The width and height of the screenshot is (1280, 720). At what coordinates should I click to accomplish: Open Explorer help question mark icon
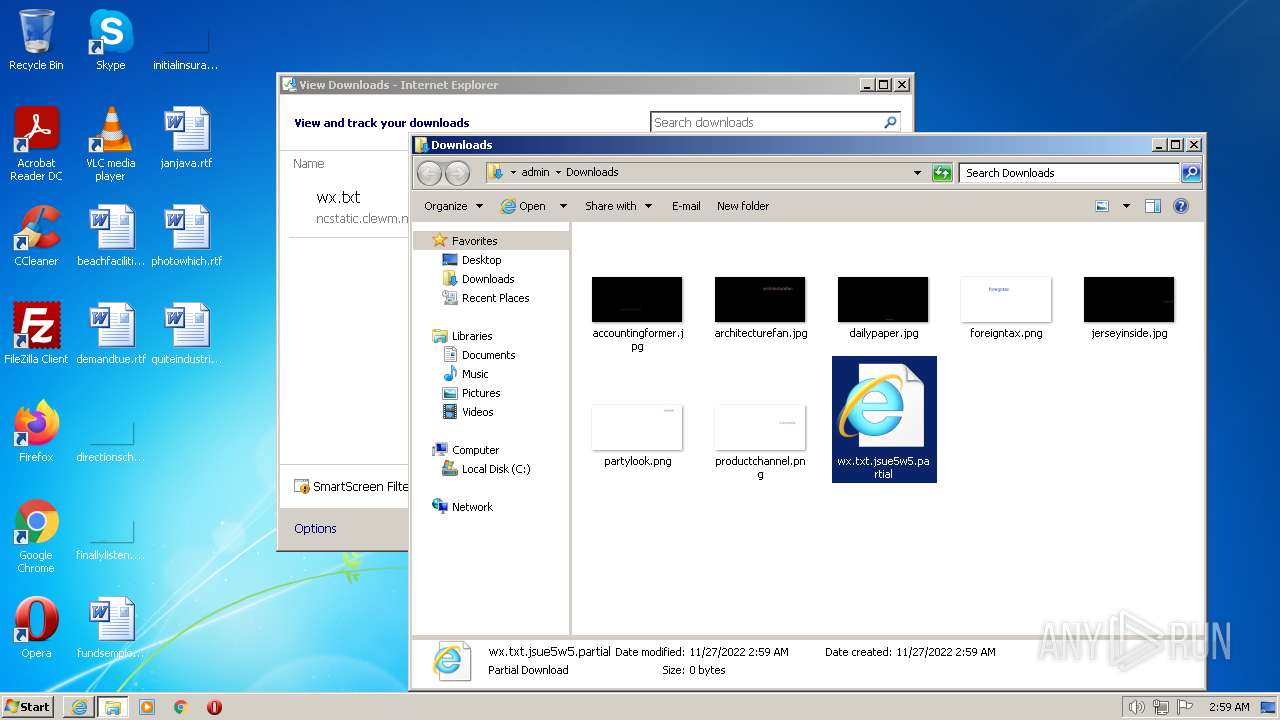click(x=1180, y=206)
